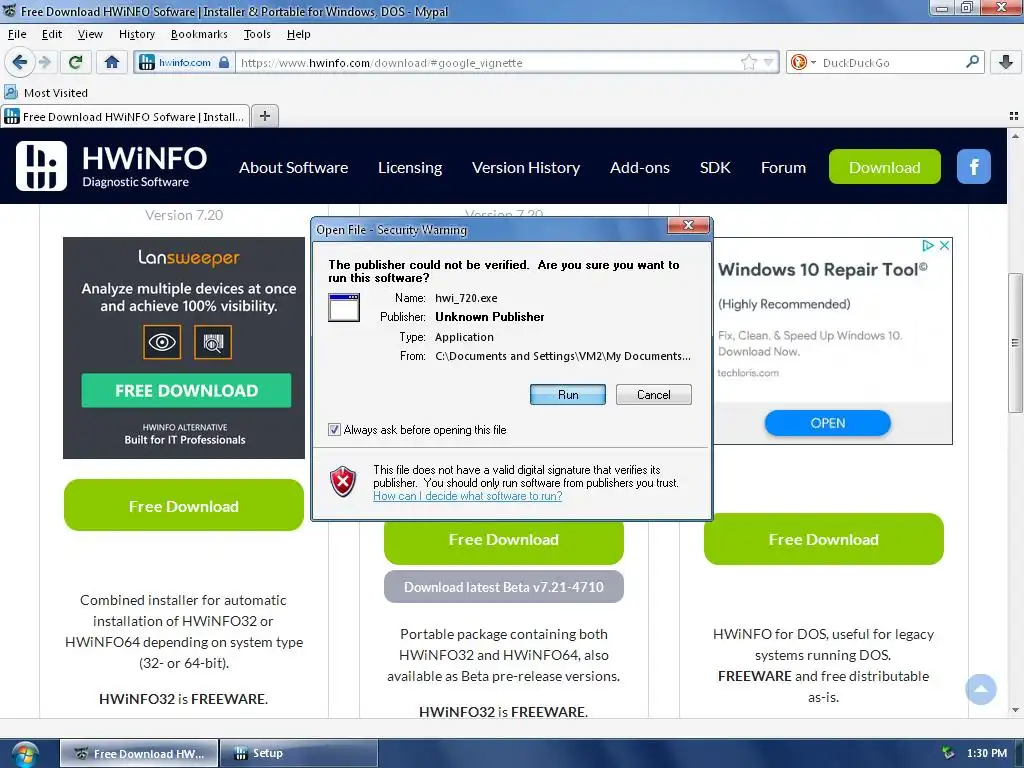Open the History menu

(x=136, y=34)
